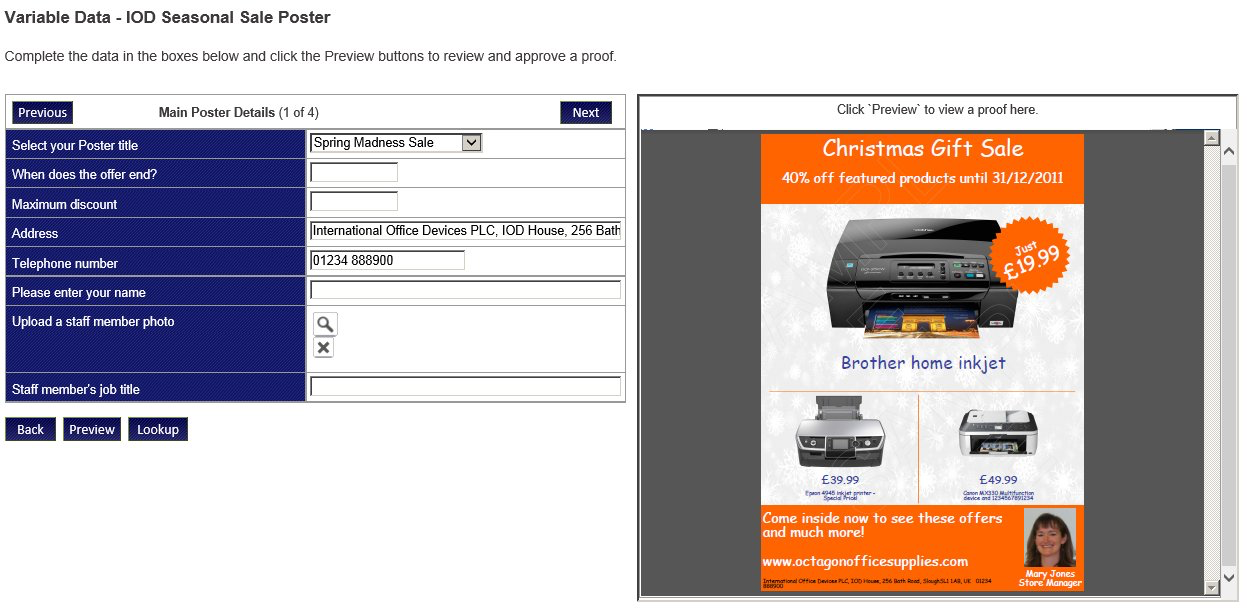The height and width of the screenshot is (609, 1247).
Task: Click the £39.99 printer price on poster
Action: (840, 480)
